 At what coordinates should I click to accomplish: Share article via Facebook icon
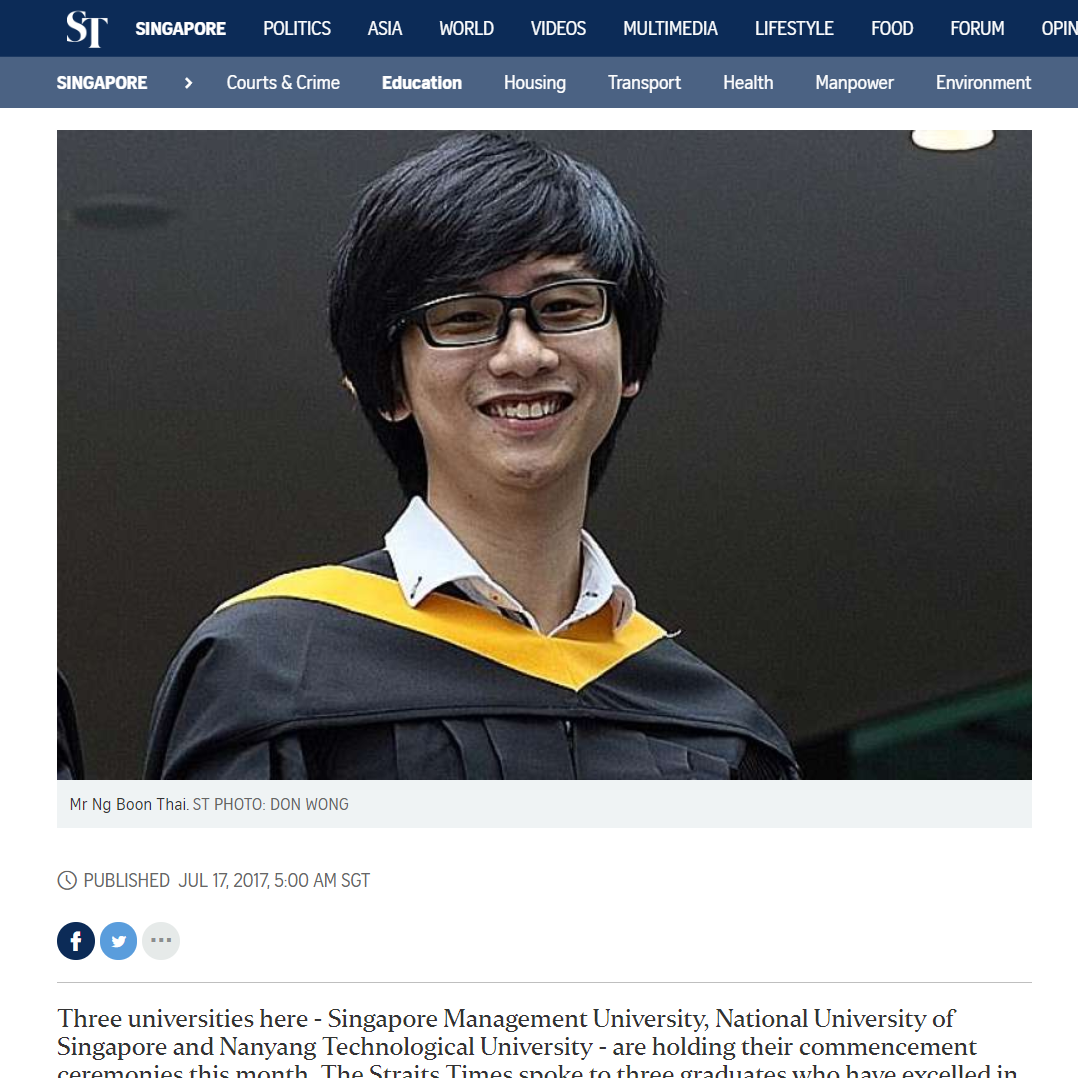76,940
